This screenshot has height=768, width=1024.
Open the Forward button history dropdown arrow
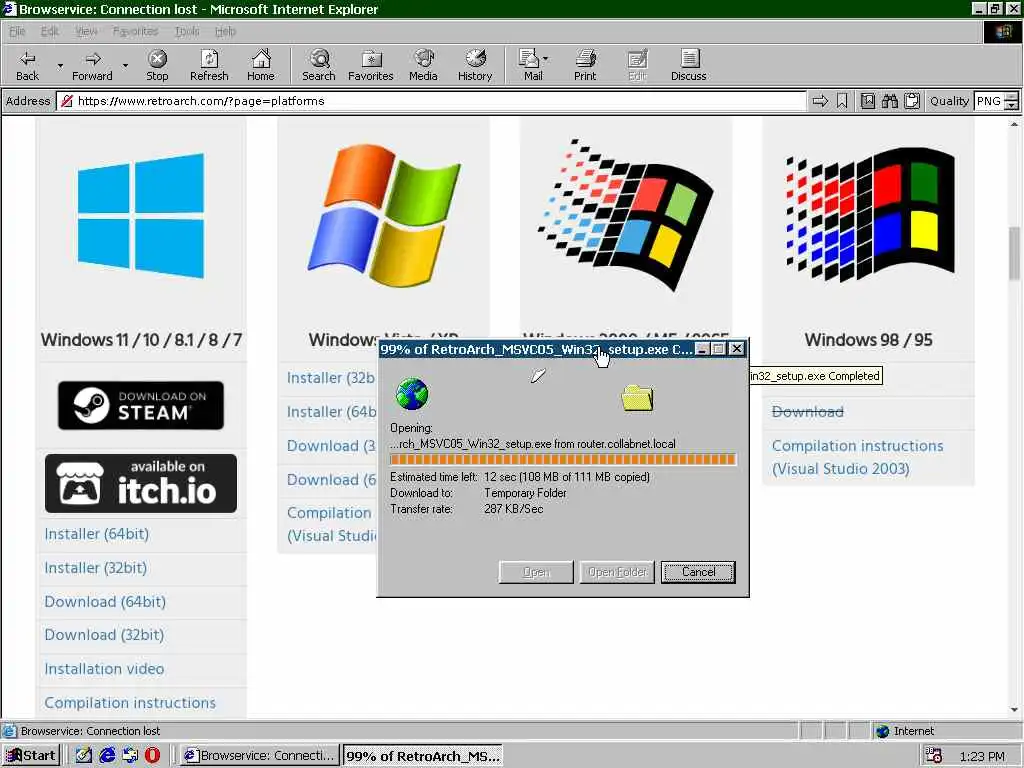125,66
